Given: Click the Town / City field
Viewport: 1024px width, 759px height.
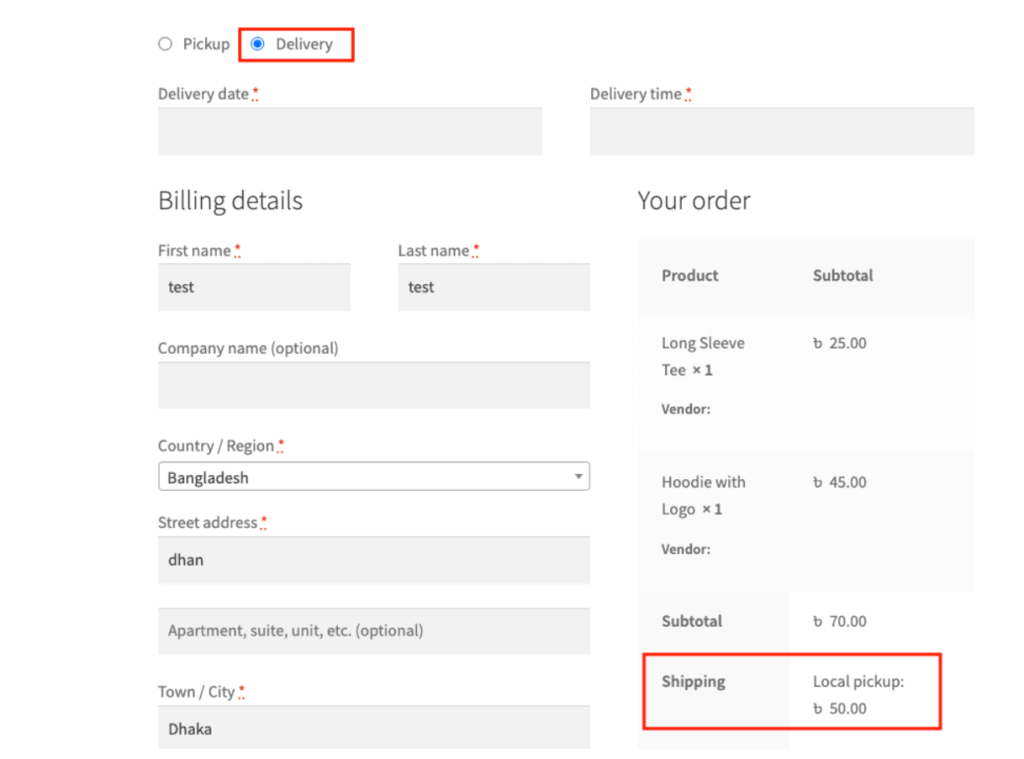Looking at the screenshot, I should tap(374, 728).
